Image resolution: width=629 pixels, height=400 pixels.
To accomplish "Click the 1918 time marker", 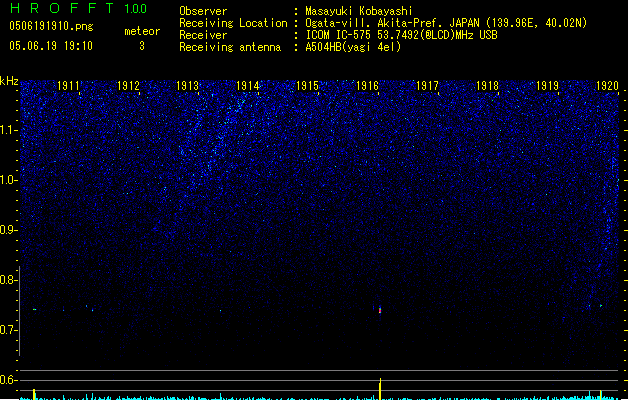I will pos(487,86).
